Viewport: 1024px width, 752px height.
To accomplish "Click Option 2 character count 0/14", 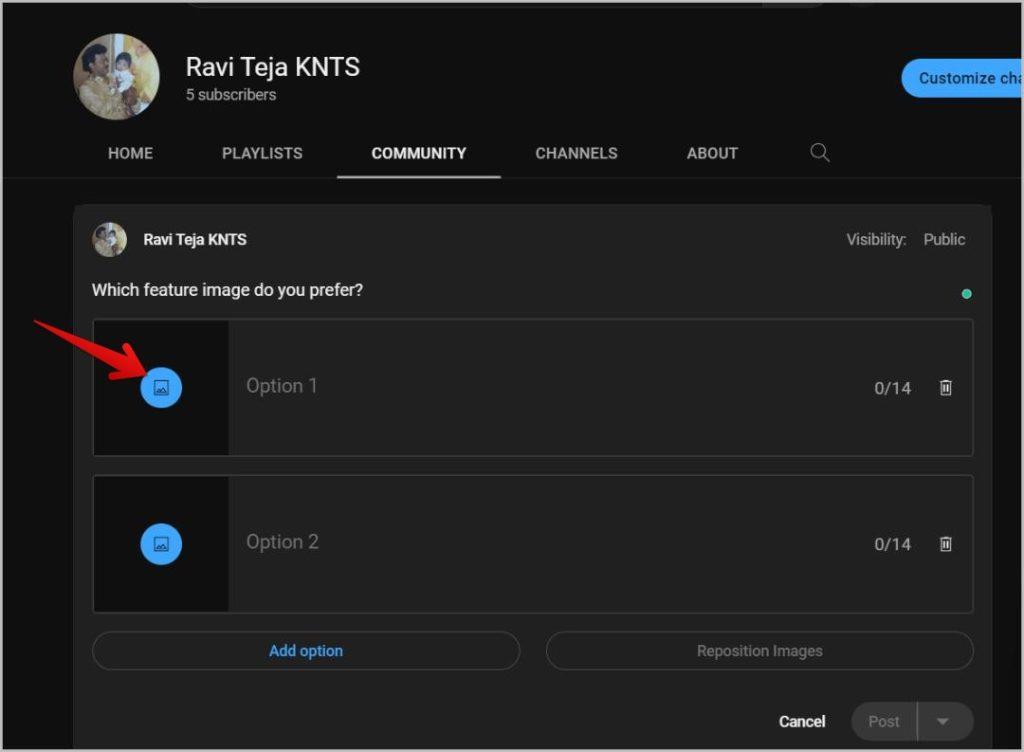I will [x=892, y=544].
